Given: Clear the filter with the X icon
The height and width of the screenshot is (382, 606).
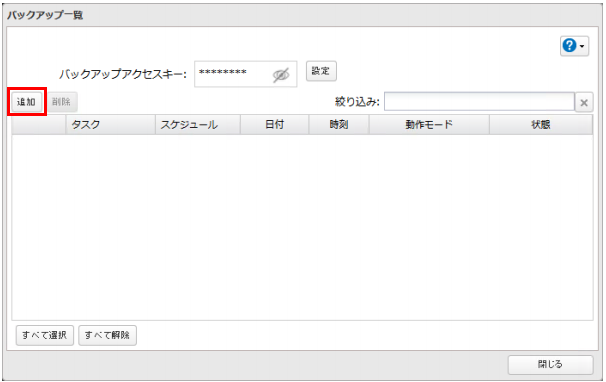Looking at the screenshot, I should click(x=584, y=103).
